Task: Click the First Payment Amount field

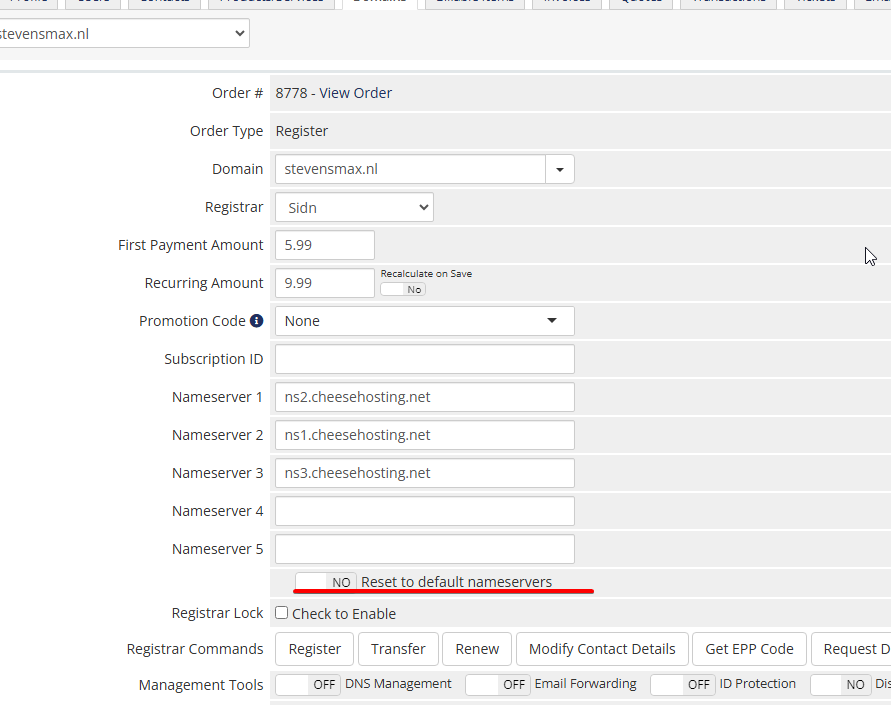Action: tap(324, 245)
